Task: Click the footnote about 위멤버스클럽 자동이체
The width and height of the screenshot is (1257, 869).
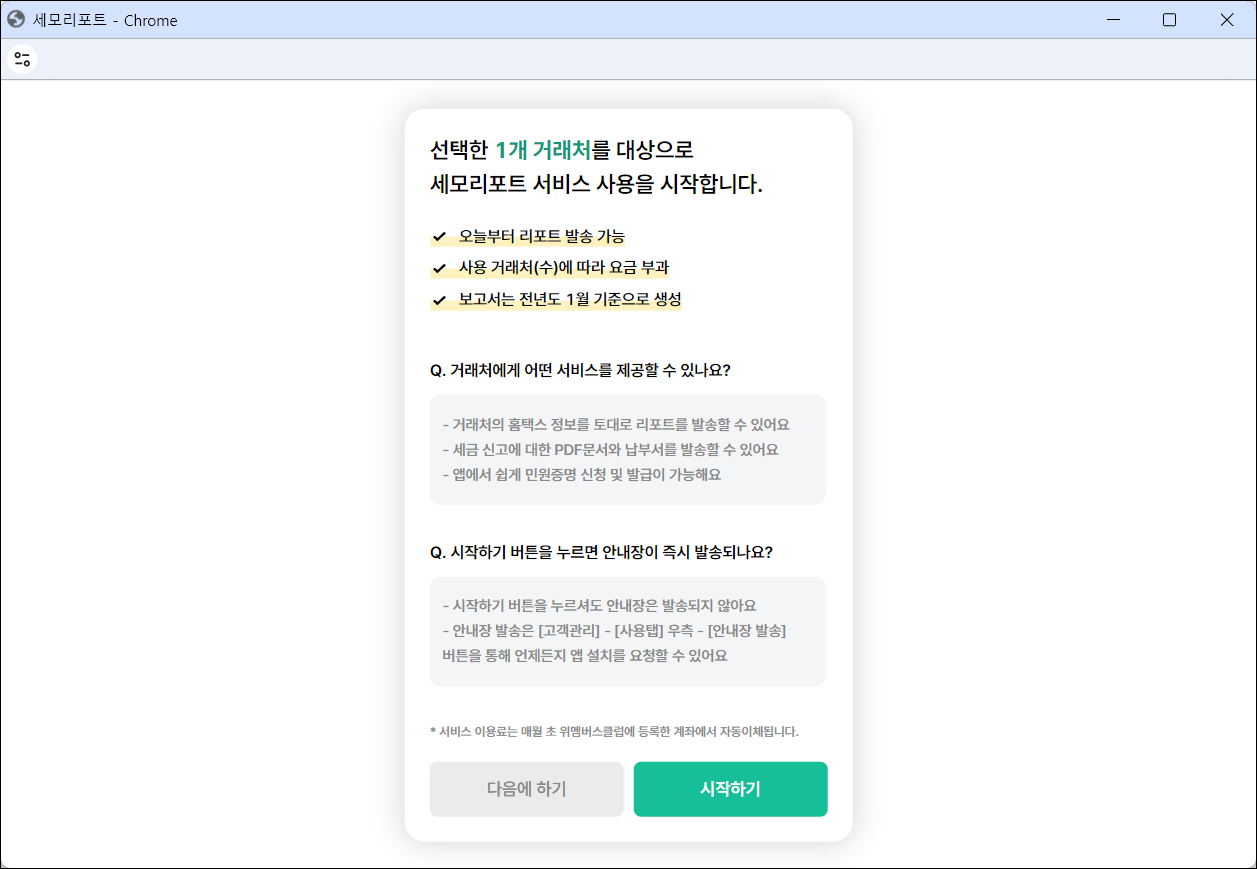Action: [x=614, y=731]
